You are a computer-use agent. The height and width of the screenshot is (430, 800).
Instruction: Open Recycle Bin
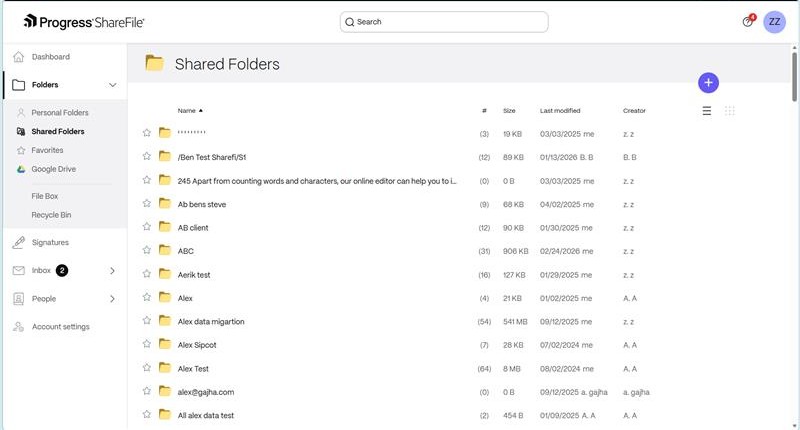click(52, 215)
